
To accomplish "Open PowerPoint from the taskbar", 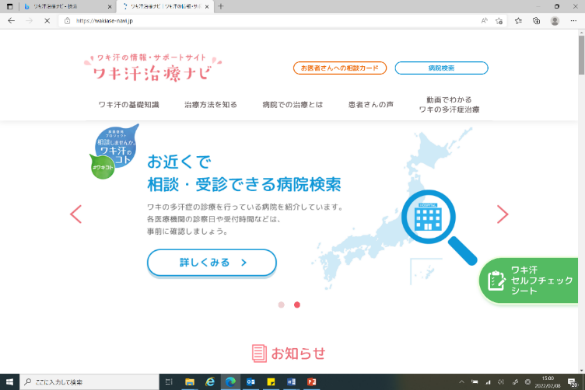I will click(312, 382).
